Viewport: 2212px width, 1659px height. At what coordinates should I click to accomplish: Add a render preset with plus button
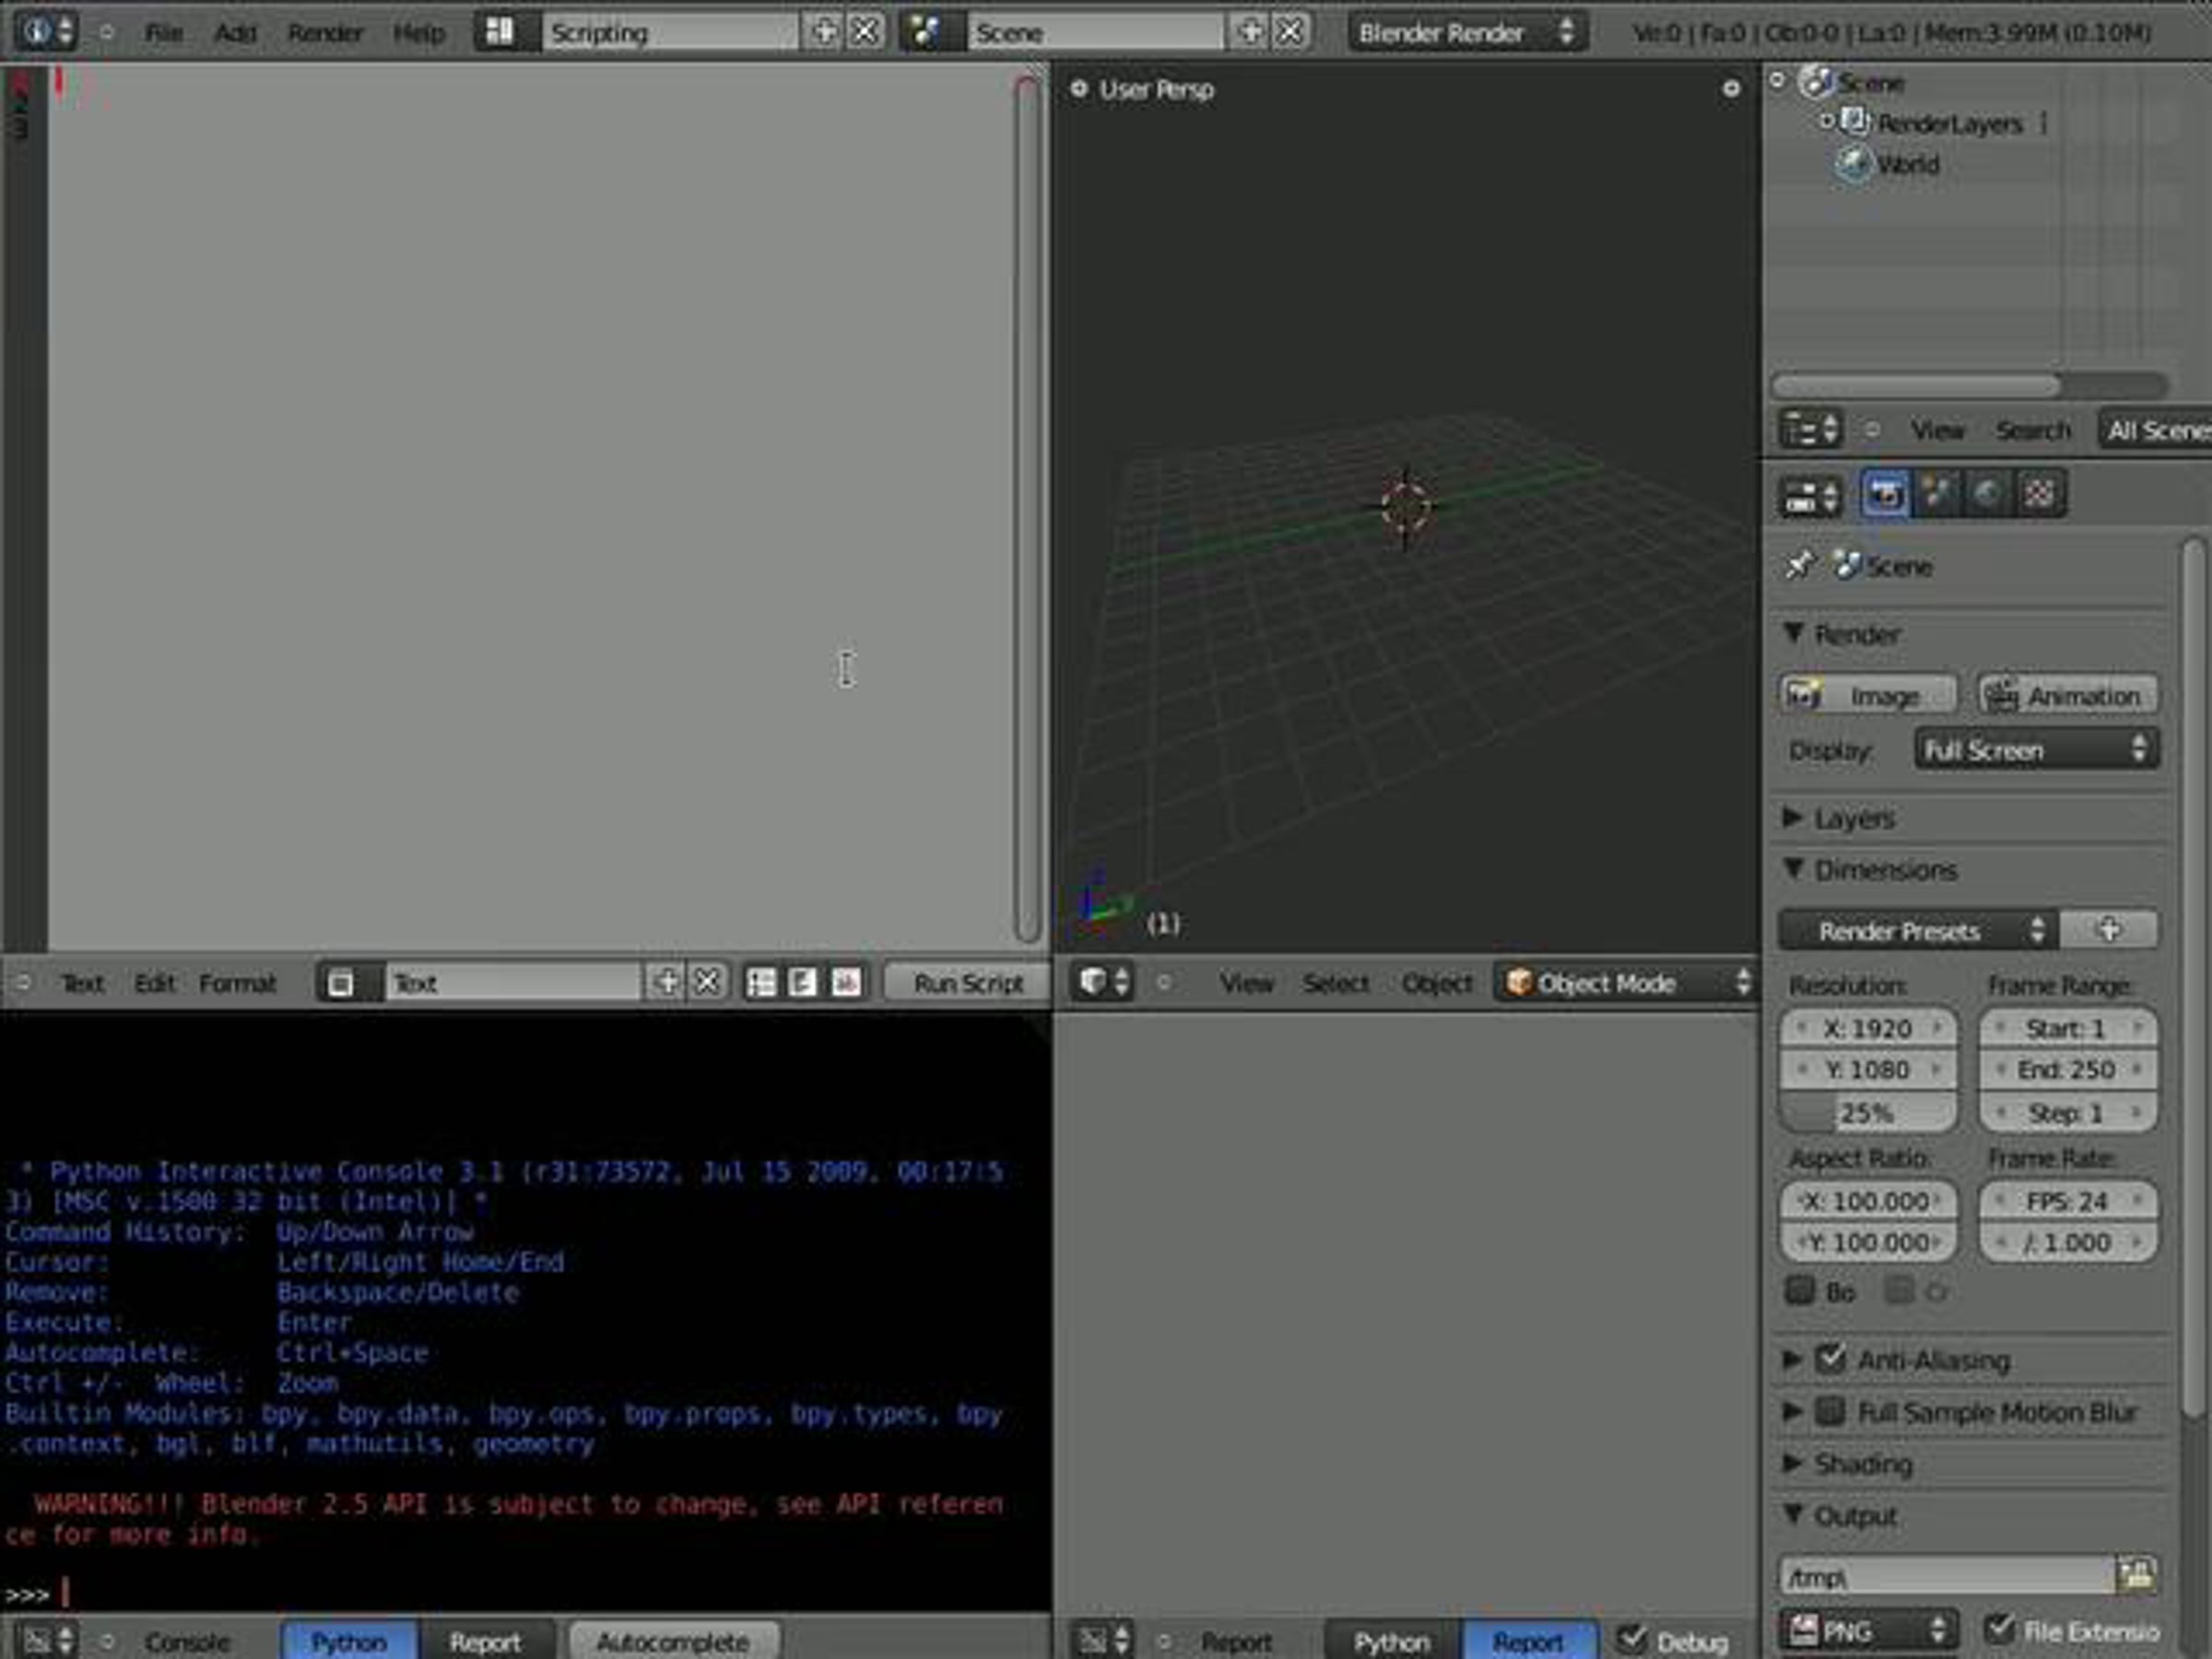tap(2109, 930)
